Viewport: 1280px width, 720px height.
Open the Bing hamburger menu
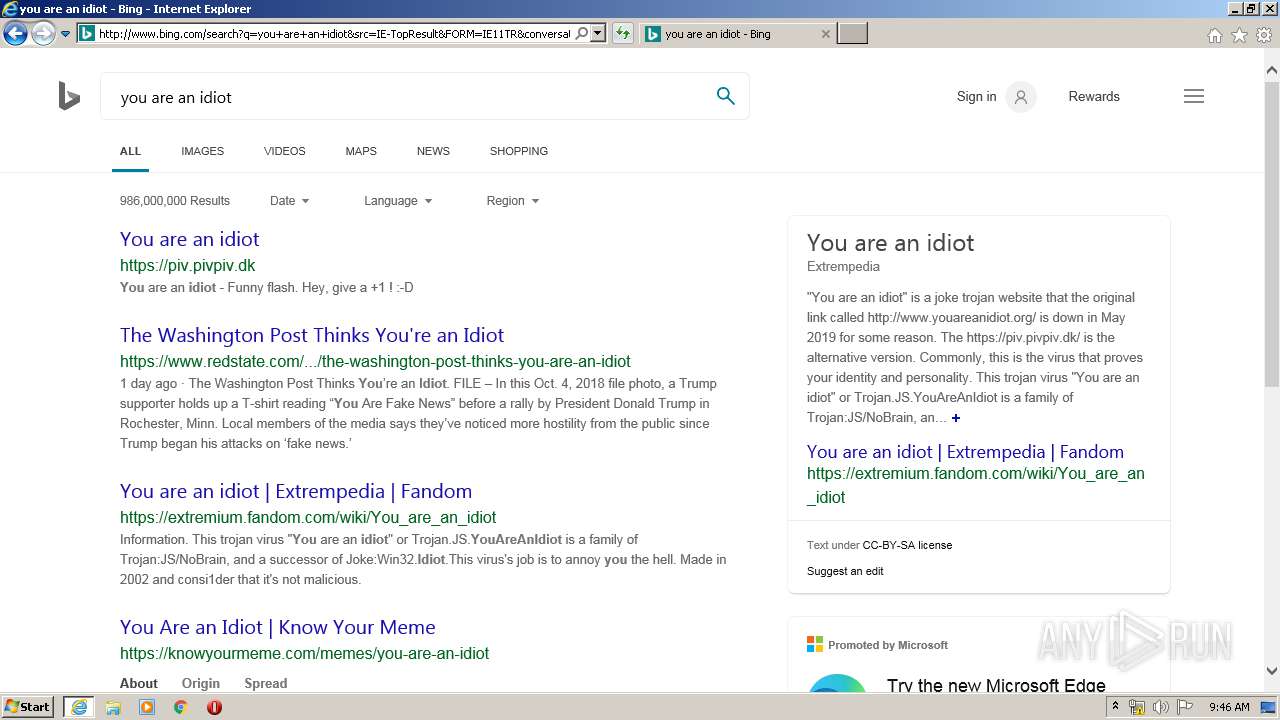point(1194,96)
